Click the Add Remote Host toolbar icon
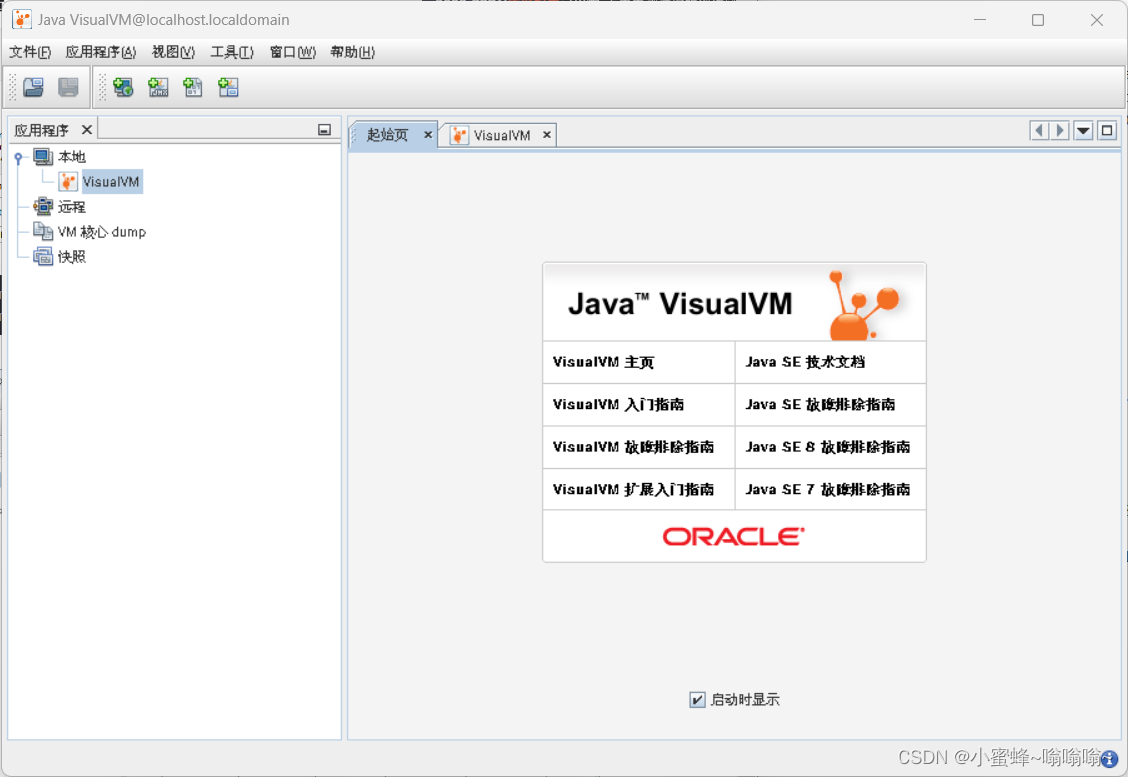1128x777 pixels. click(x=123, y=88)
